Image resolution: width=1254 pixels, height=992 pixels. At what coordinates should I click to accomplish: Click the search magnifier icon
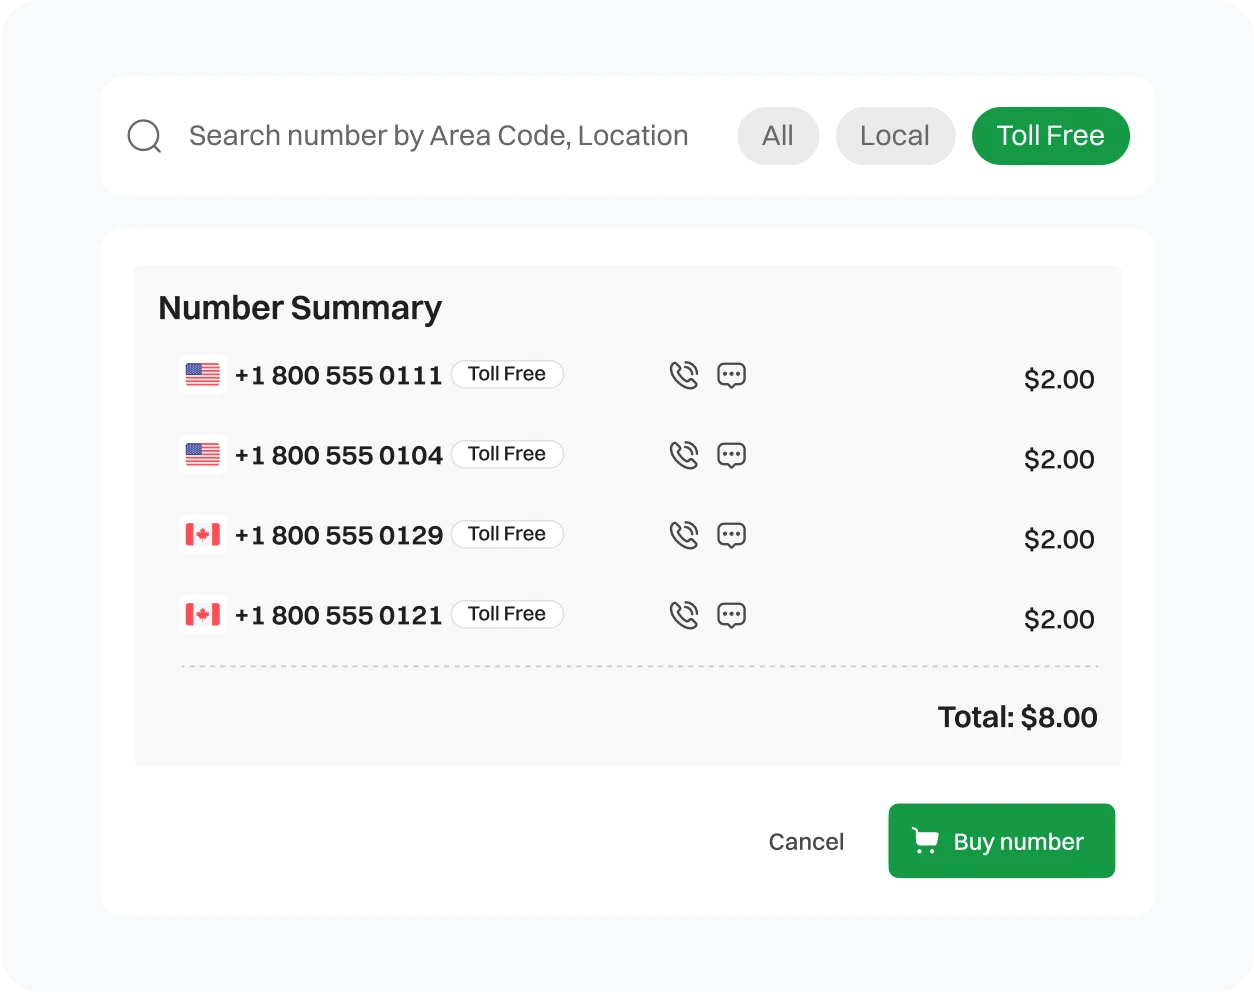[x=143, y=135]
